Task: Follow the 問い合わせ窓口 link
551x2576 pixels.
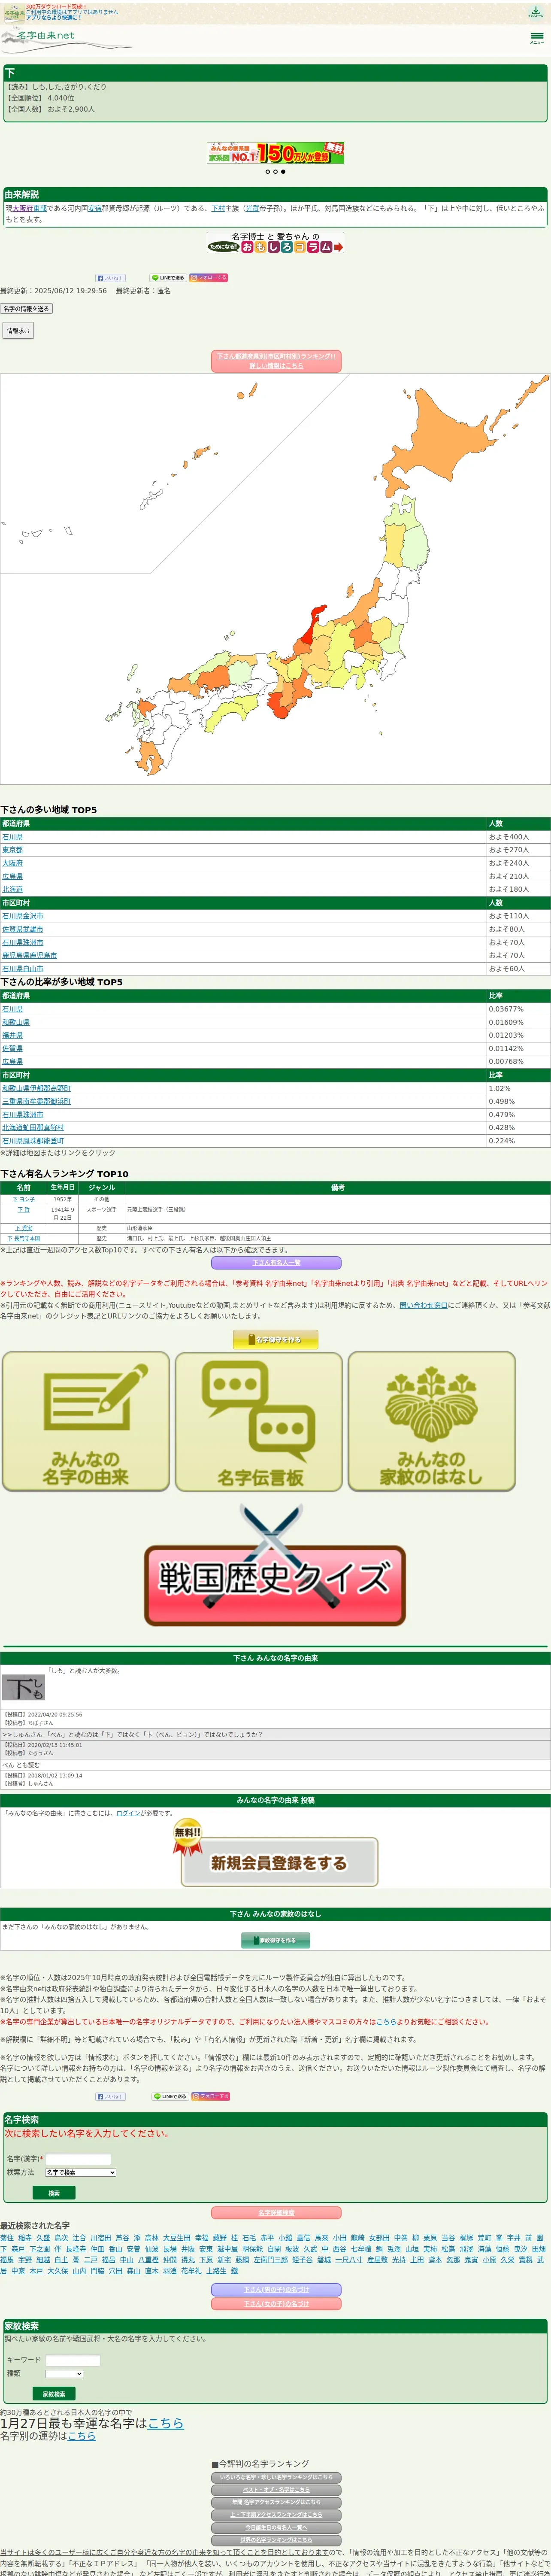Action: click(x=424, y=1305)
